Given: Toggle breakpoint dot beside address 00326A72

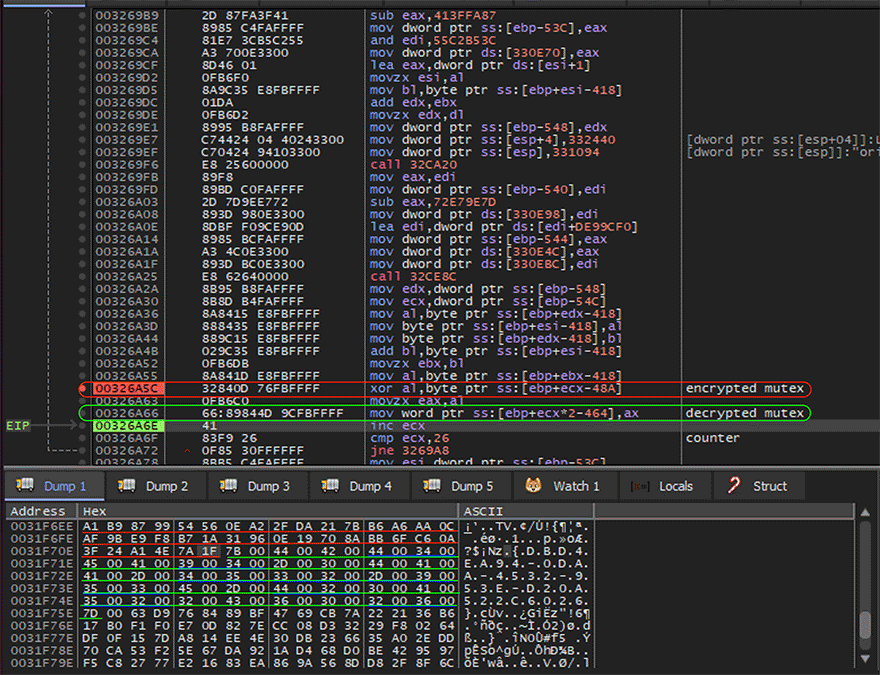Looking at the screenshot, I should pos(82,451).
